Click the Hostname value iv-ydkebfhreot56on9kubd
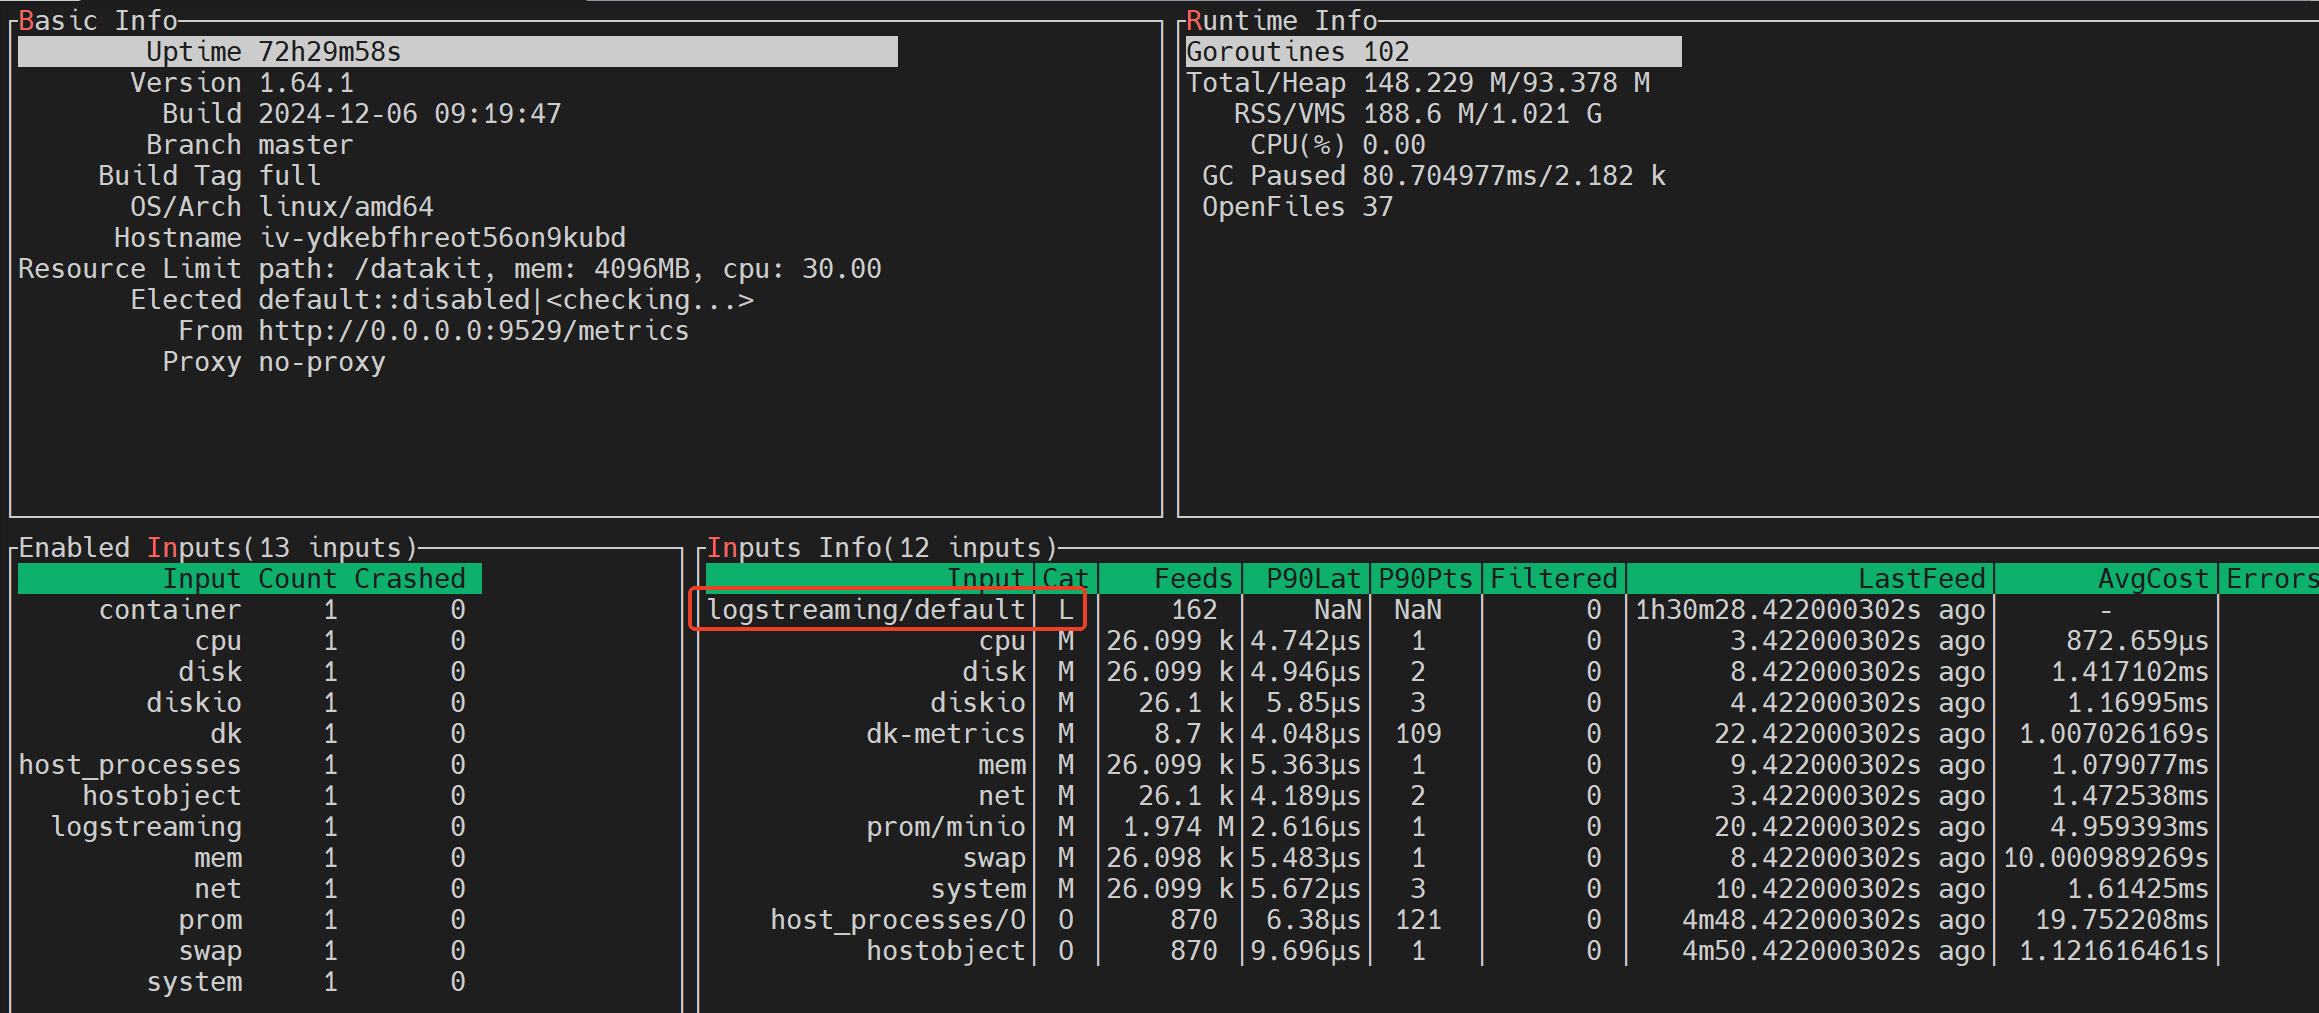 pyautogui.click(x=442, y=237)
